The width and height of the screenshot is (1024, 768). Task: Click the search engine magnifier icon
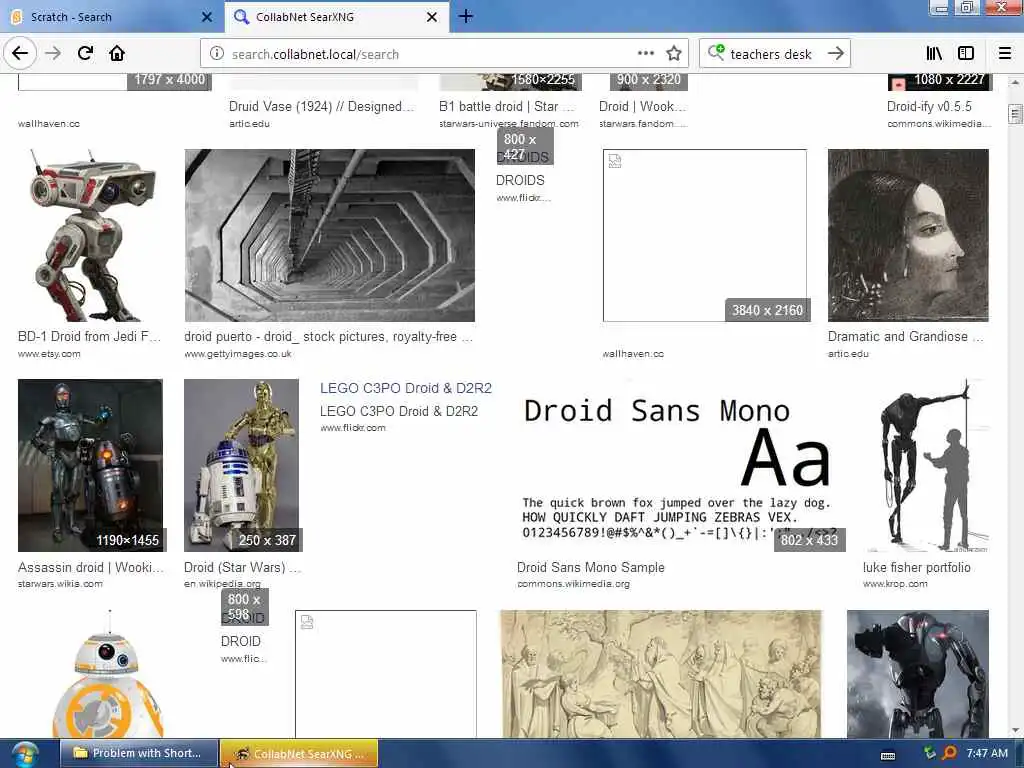click(x=716, y=53)
